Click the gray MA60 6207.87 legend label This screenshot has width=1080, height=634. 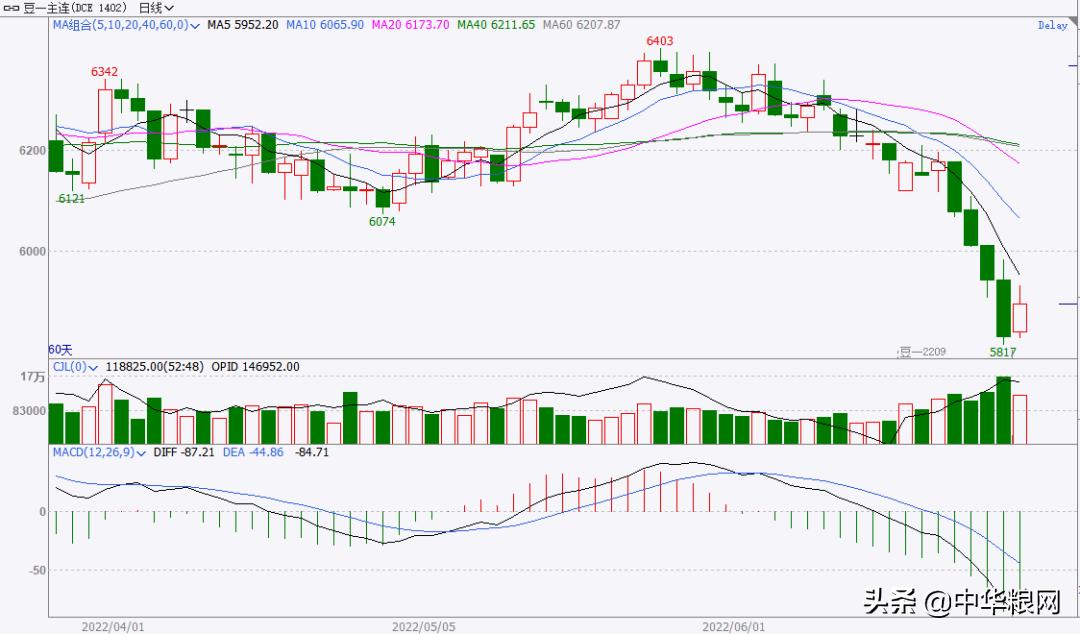[583, 25]
